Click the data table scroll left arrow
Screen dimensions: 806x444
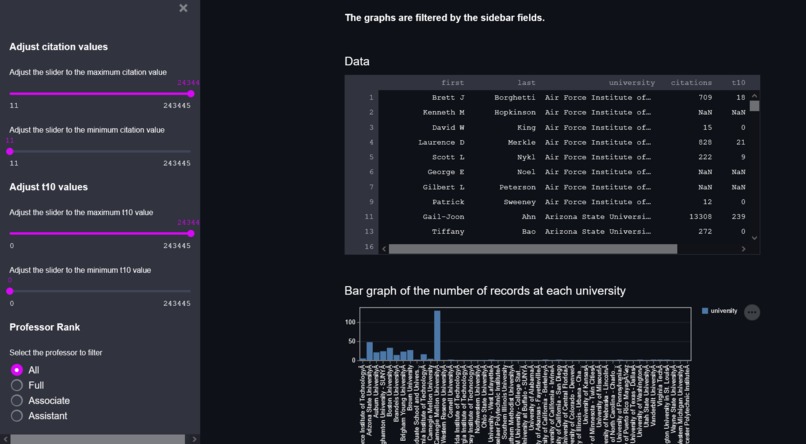384,249
